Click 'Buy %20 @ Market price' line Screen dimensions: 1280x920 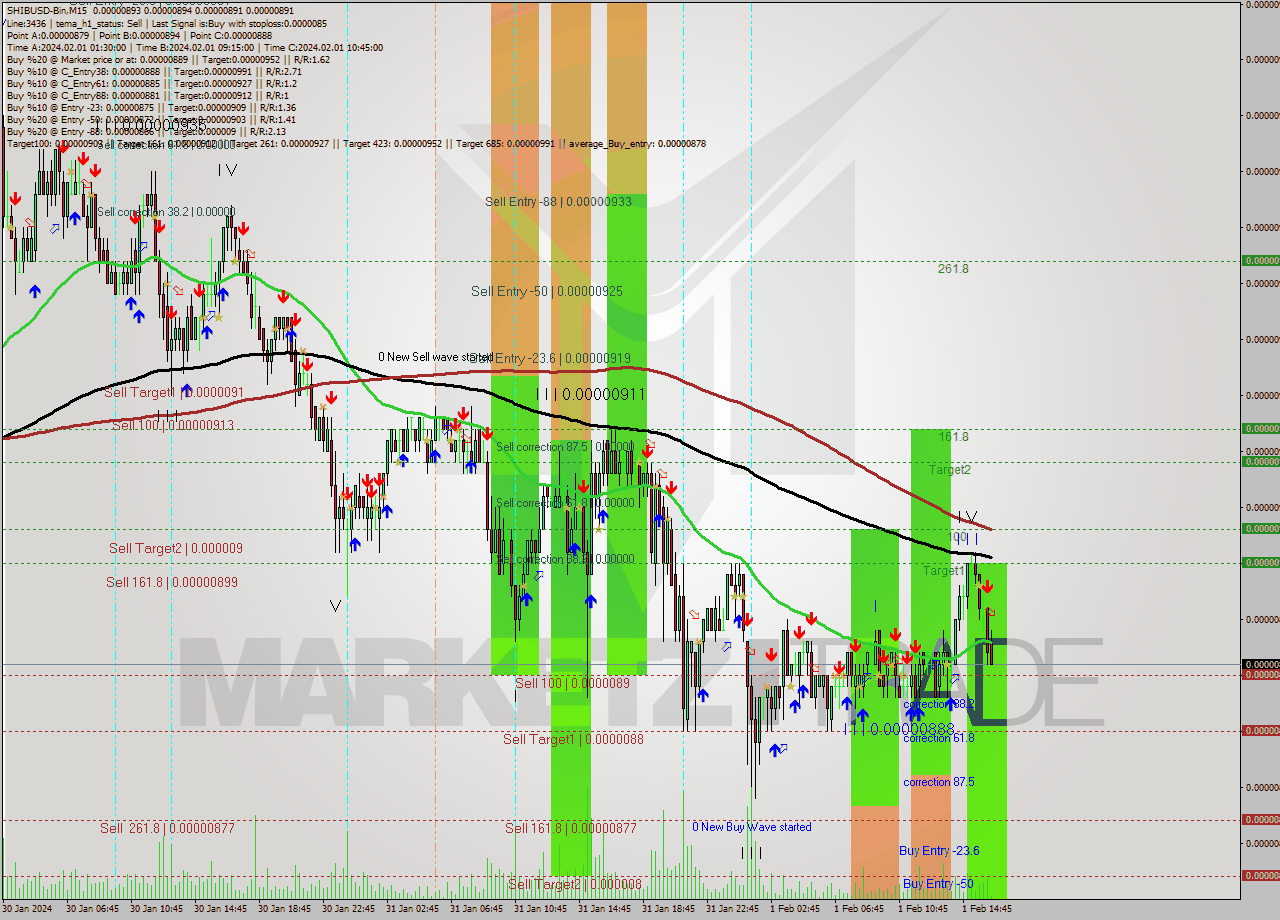click(x=168, y=59)
